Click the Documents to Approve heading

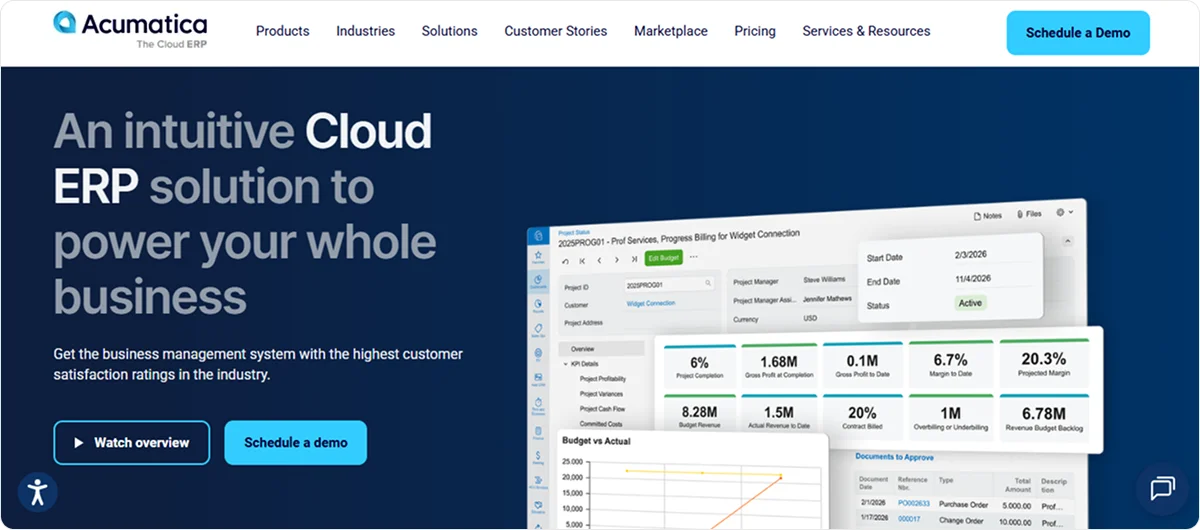pos(894,457)
